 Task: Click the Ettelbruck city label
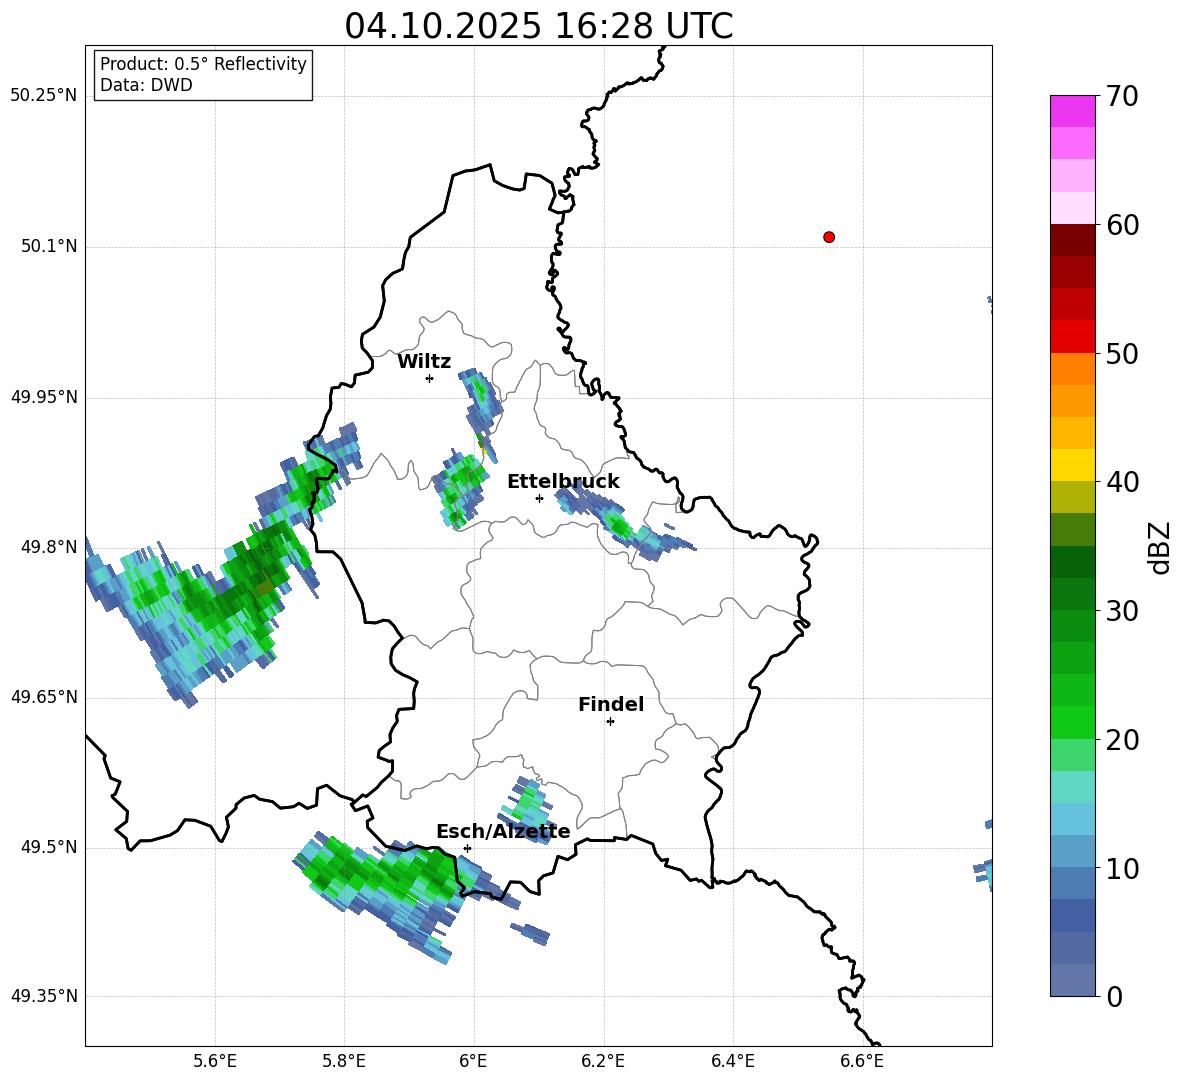[563, 482]
